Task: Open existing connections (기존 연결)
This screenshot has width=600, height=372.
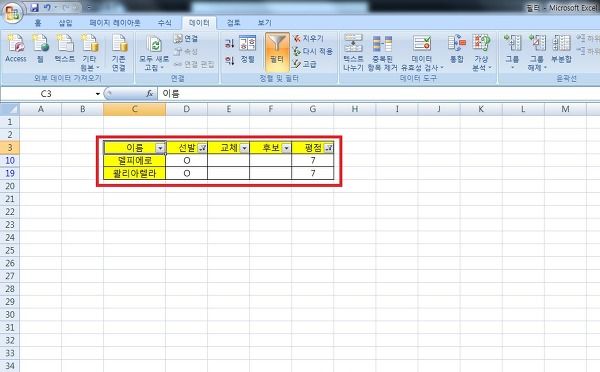Action: pyautogui.click(x=119, y=52)
